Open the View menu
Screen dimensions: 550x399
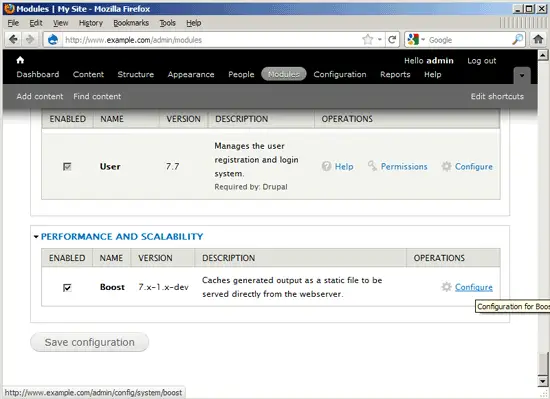coord(60,23)
